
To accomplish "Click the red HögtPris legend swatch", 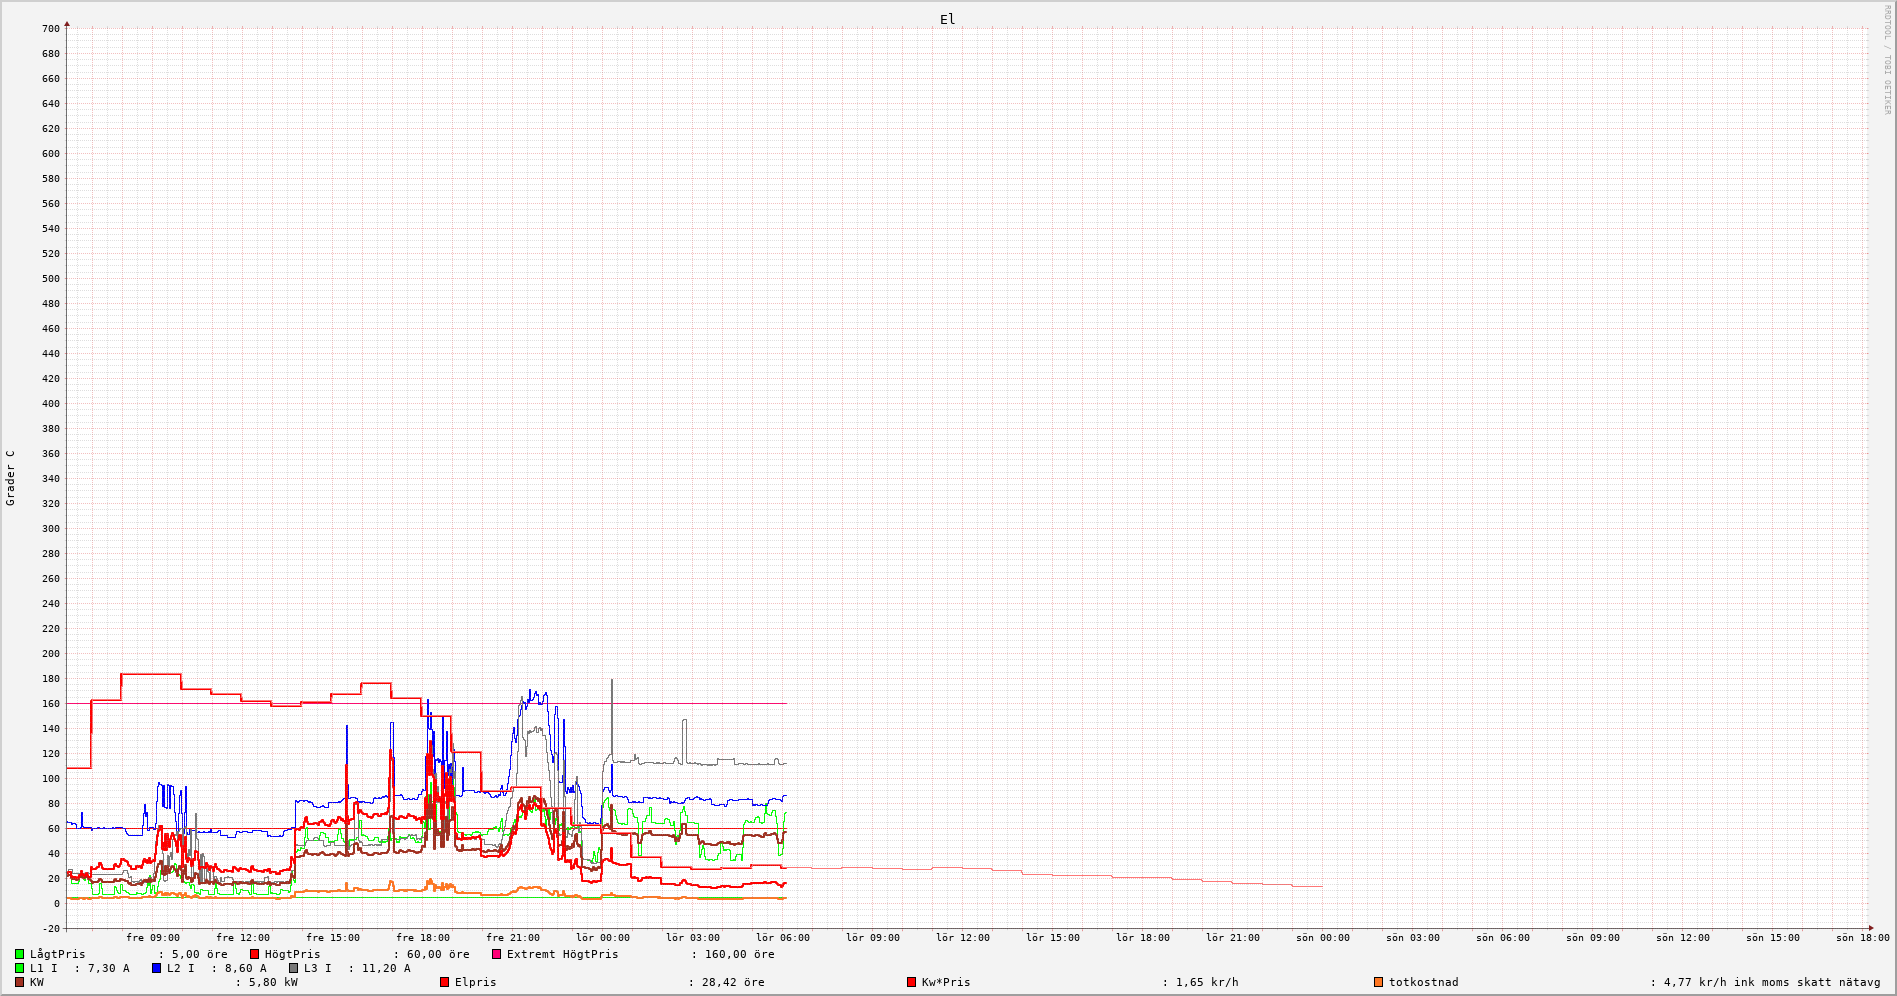I will tap(254, 955).
